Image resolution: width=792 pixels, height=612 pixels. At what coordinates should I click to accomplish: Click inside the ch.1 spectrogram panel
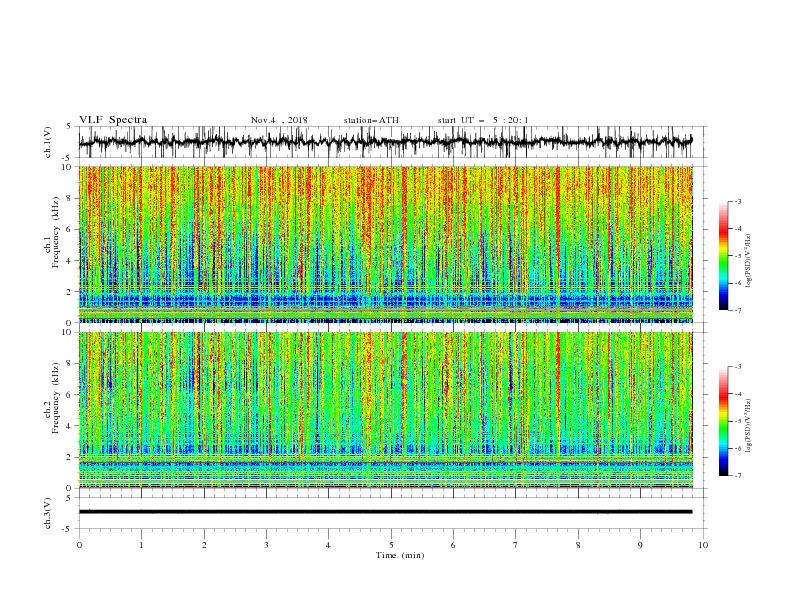386,244
